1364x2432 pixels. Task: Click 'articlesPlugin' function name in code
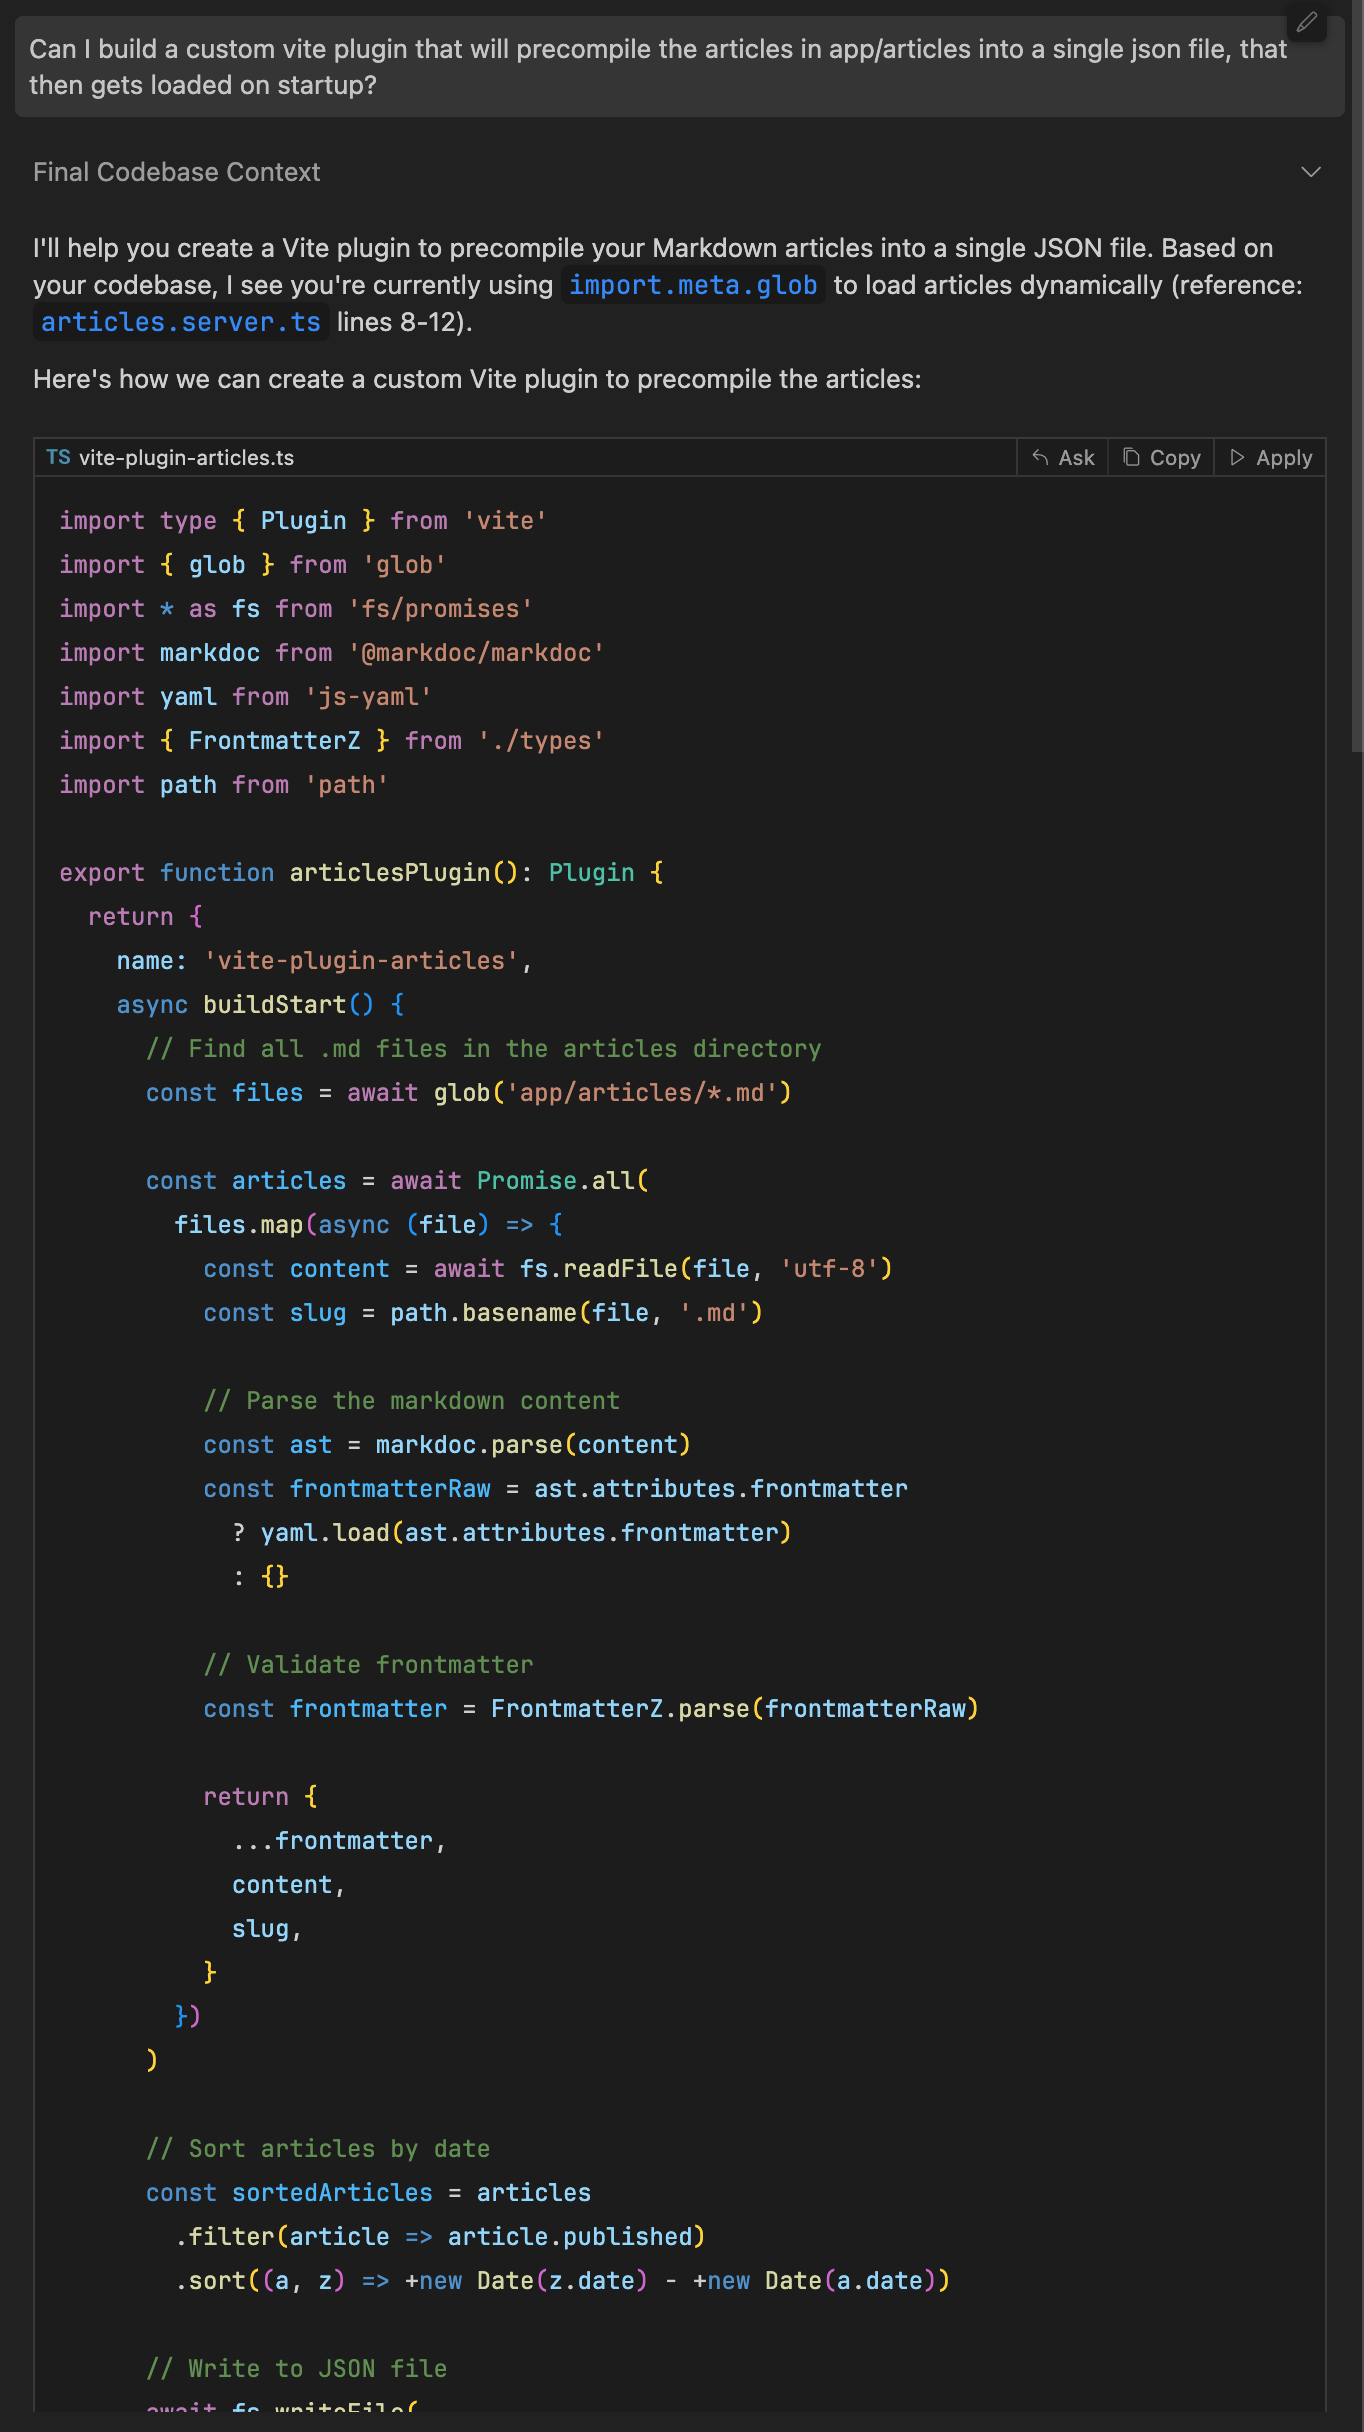click(390, 873)
